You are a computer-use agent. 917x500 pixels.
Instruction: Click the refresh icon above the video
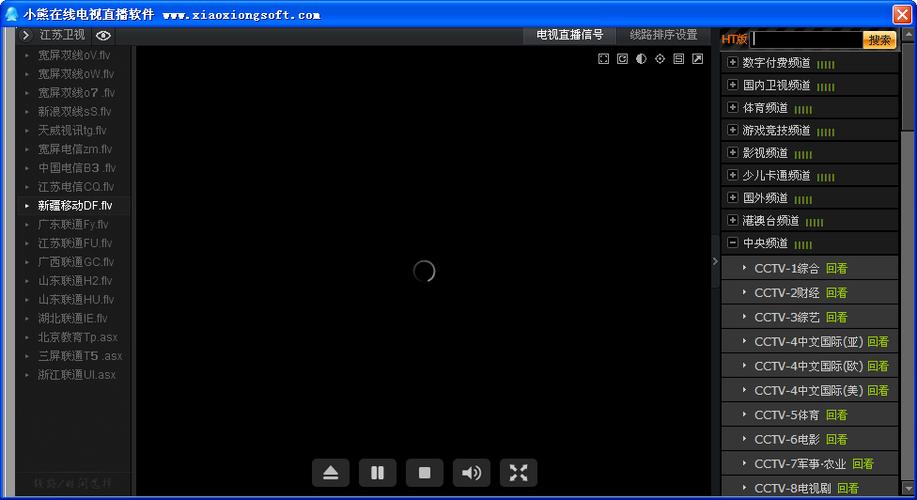(622, 59)
